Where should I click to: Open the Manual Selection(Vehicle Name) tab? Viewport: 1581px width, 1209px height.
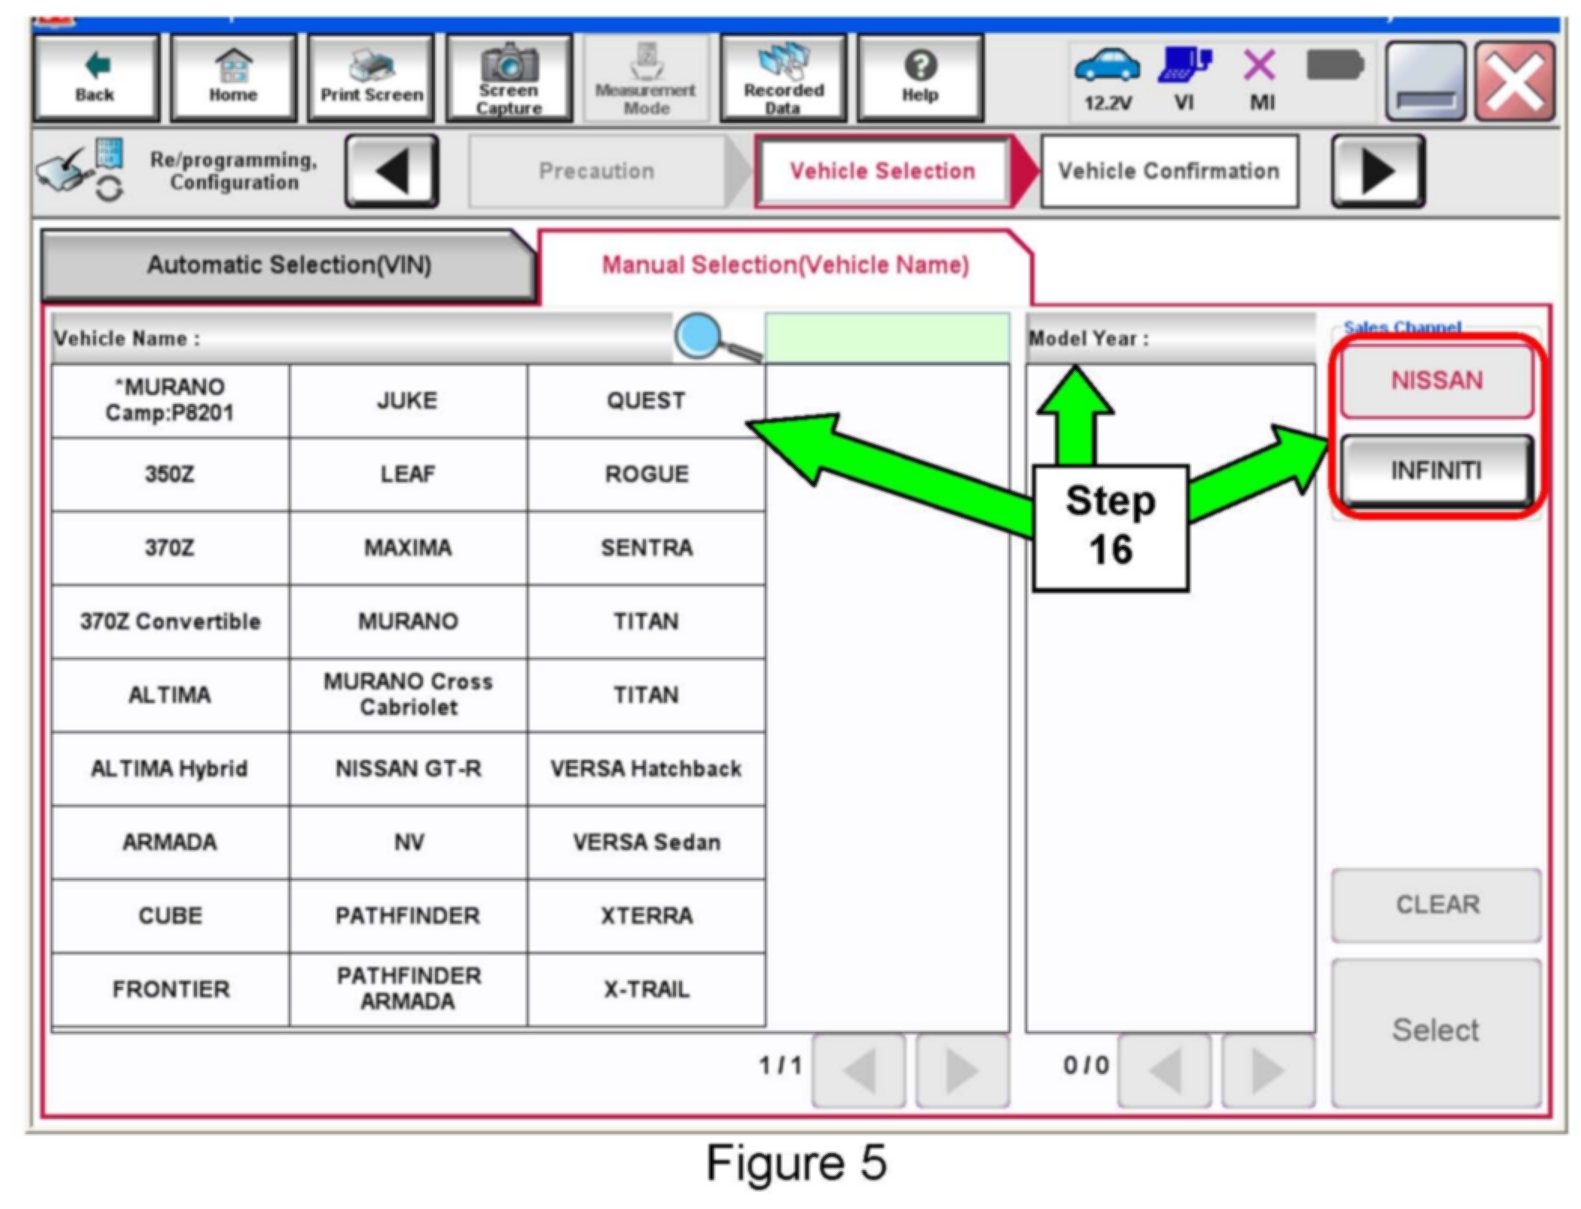785,266
